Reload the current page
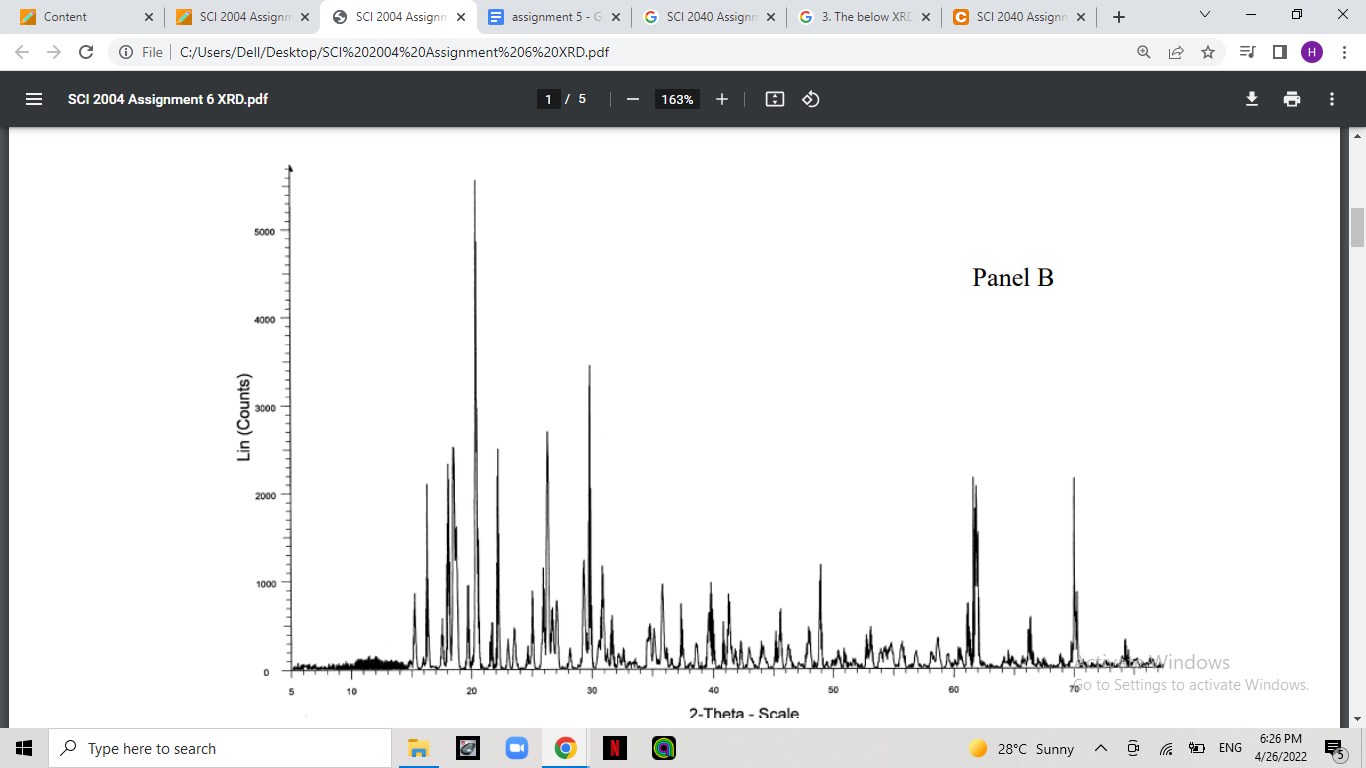The height and width of the screenshot is (768, 1366). tap(86, 52)
